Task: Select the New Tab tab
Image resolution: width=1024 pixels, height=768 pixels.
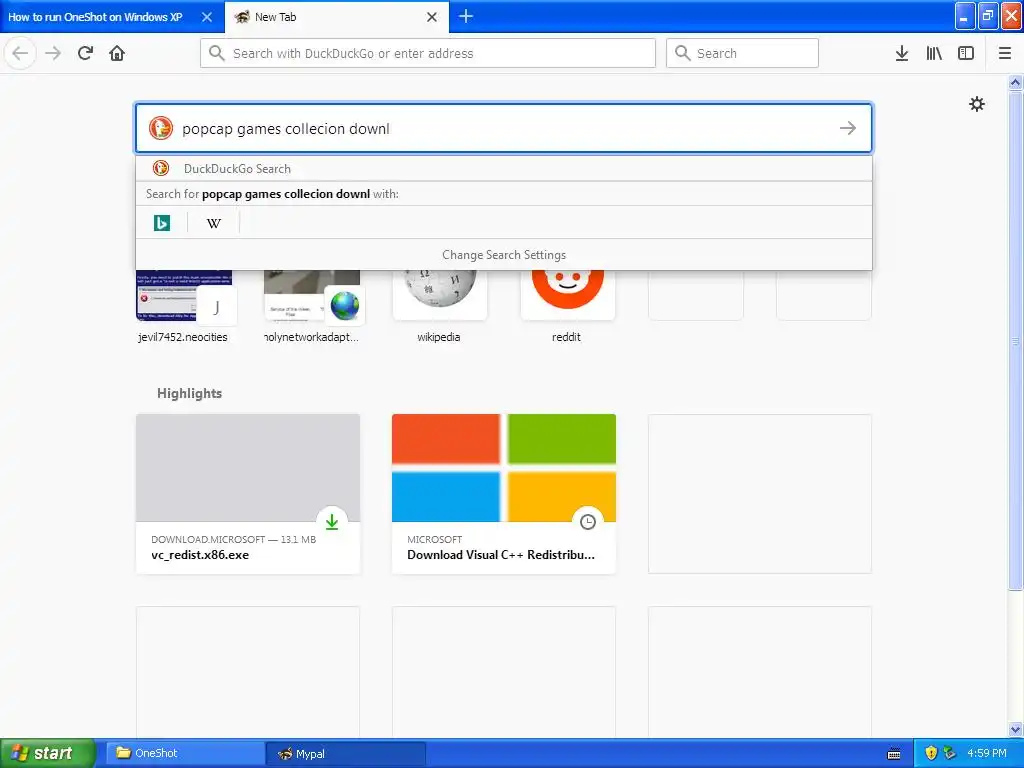Action: coord(337,17)
